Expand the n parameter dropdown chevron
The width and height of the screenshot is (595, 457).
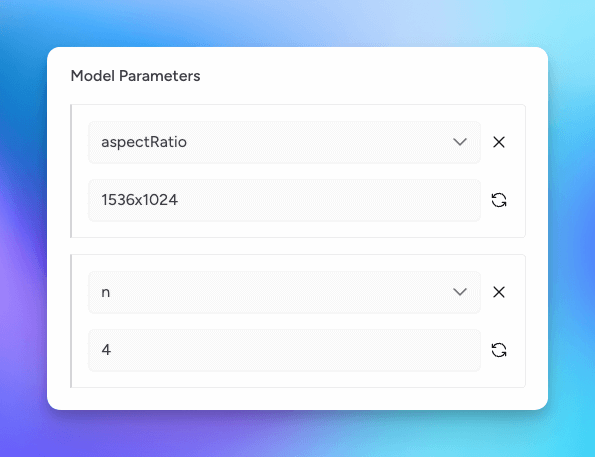tap(460, 292)
